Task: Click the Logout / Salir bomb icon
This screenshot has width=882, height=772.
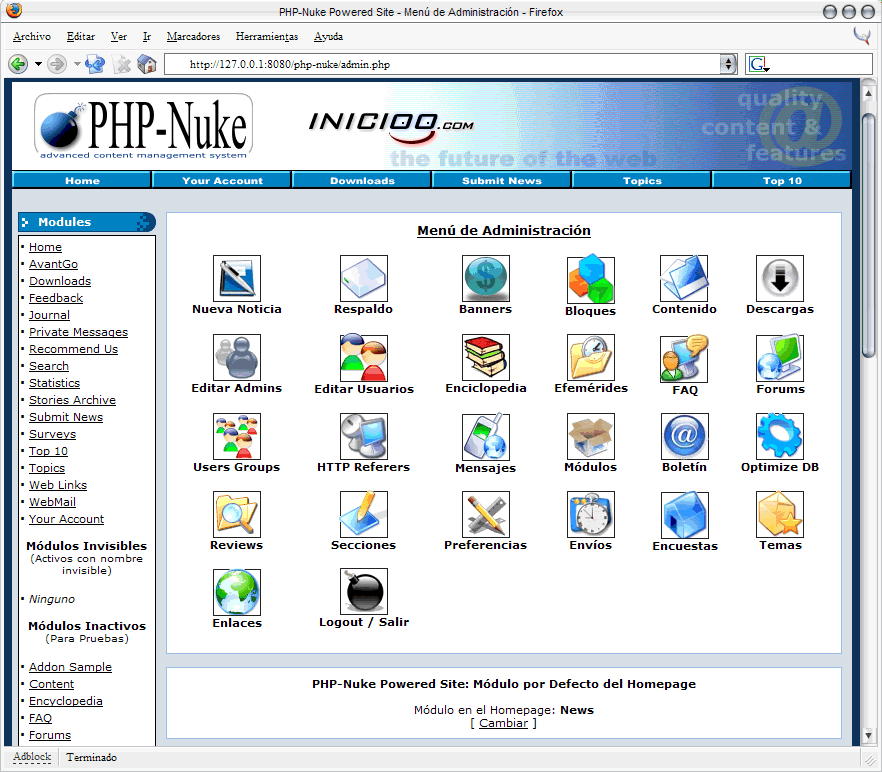Action: click(x=363, y=591)
